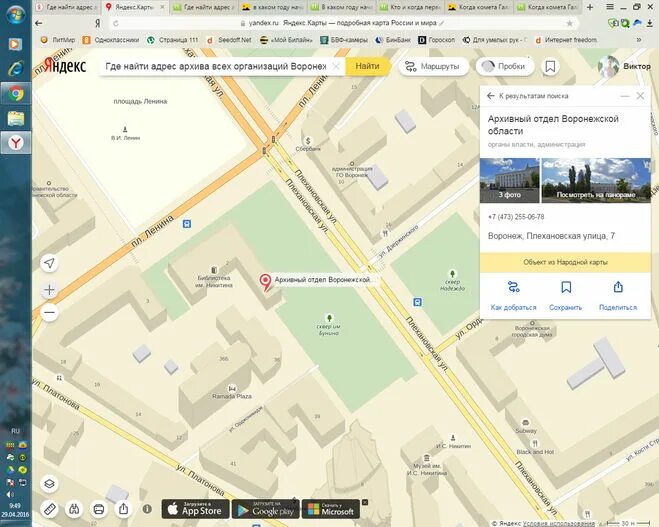
Task: Click the Воронеж, Плехановская улица, 7 address
Action: click(x=551, y=236)
